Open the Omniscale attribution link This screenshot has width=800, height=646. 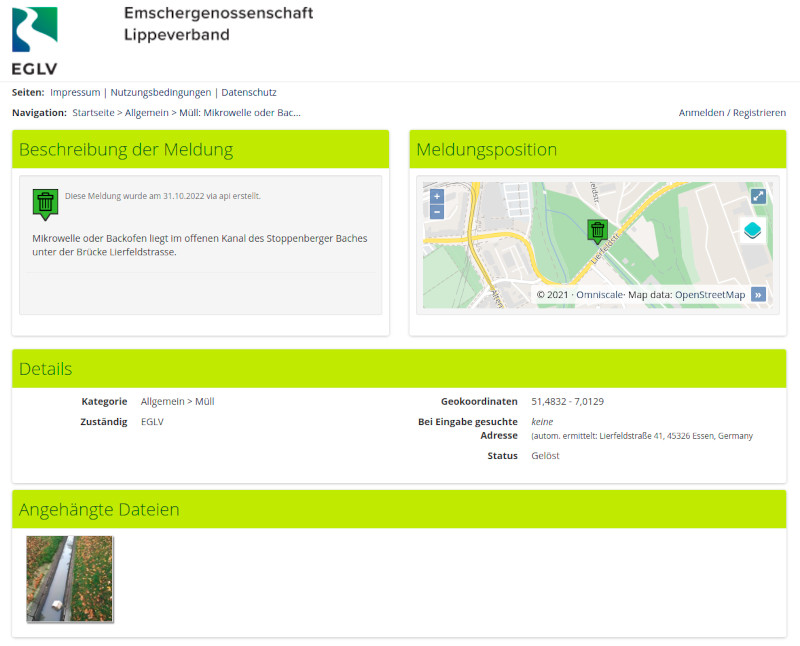tap(598, 294)
